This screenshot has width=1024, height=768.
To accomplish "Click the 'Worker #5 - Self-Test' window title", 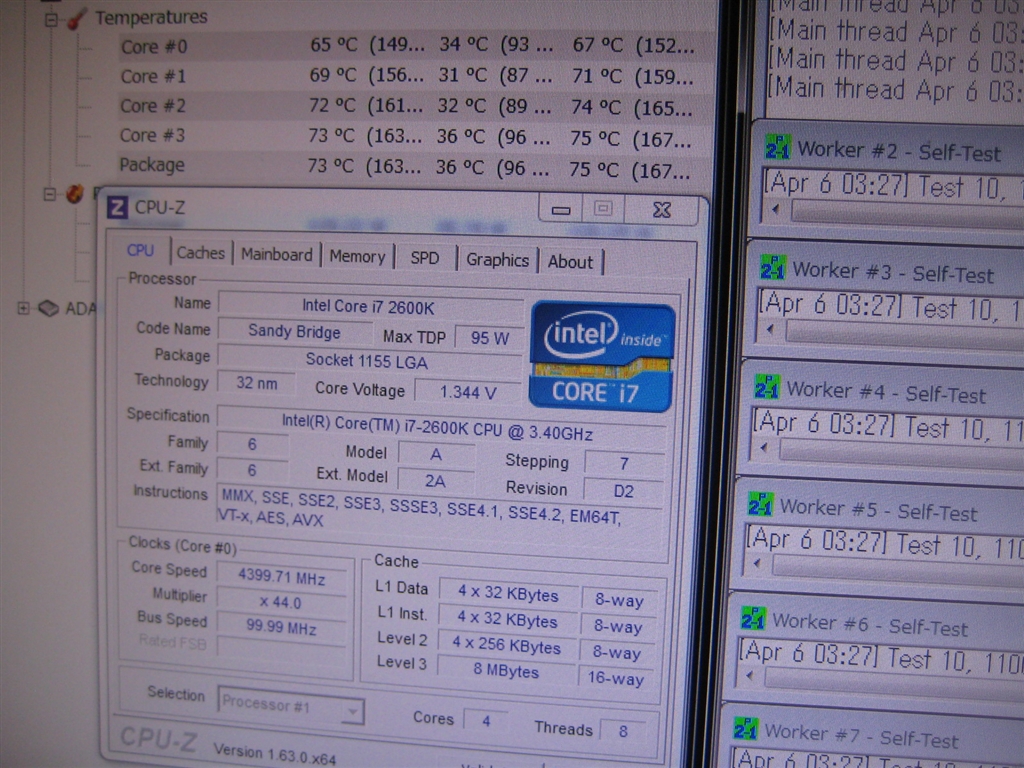I will 879,509.
